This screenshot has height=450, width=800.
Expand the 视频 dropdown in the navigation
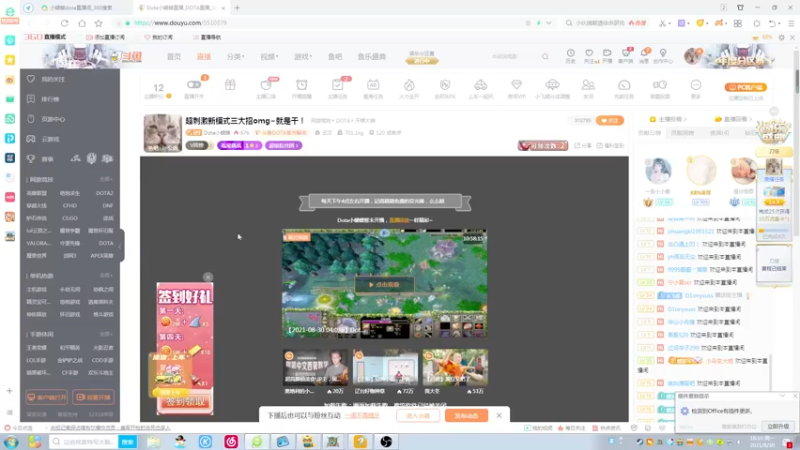[269, 57]
